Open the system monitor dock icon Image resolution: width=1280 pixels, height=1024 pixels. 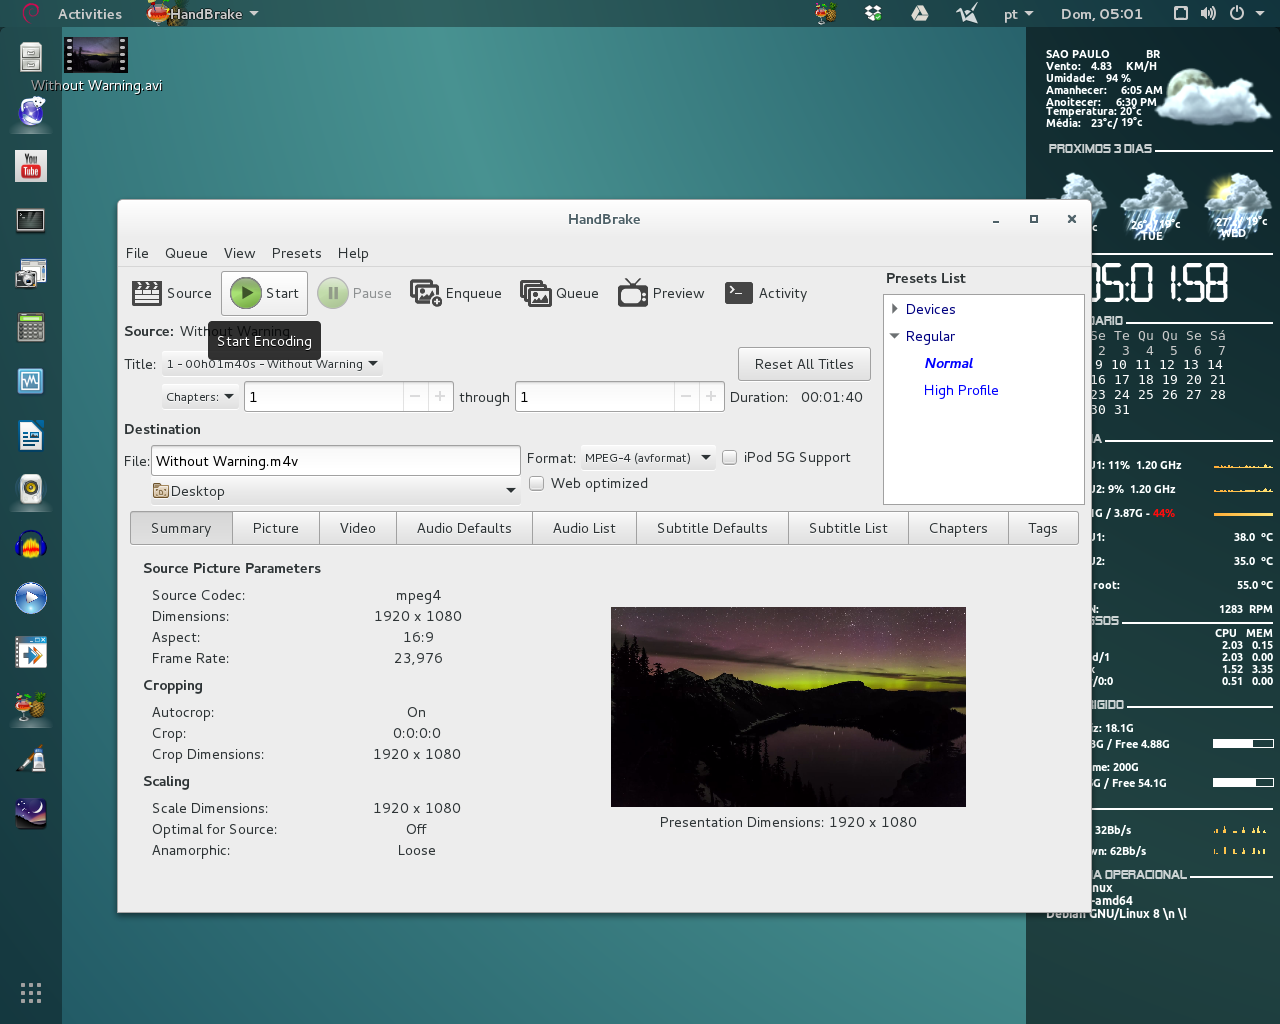31,381
